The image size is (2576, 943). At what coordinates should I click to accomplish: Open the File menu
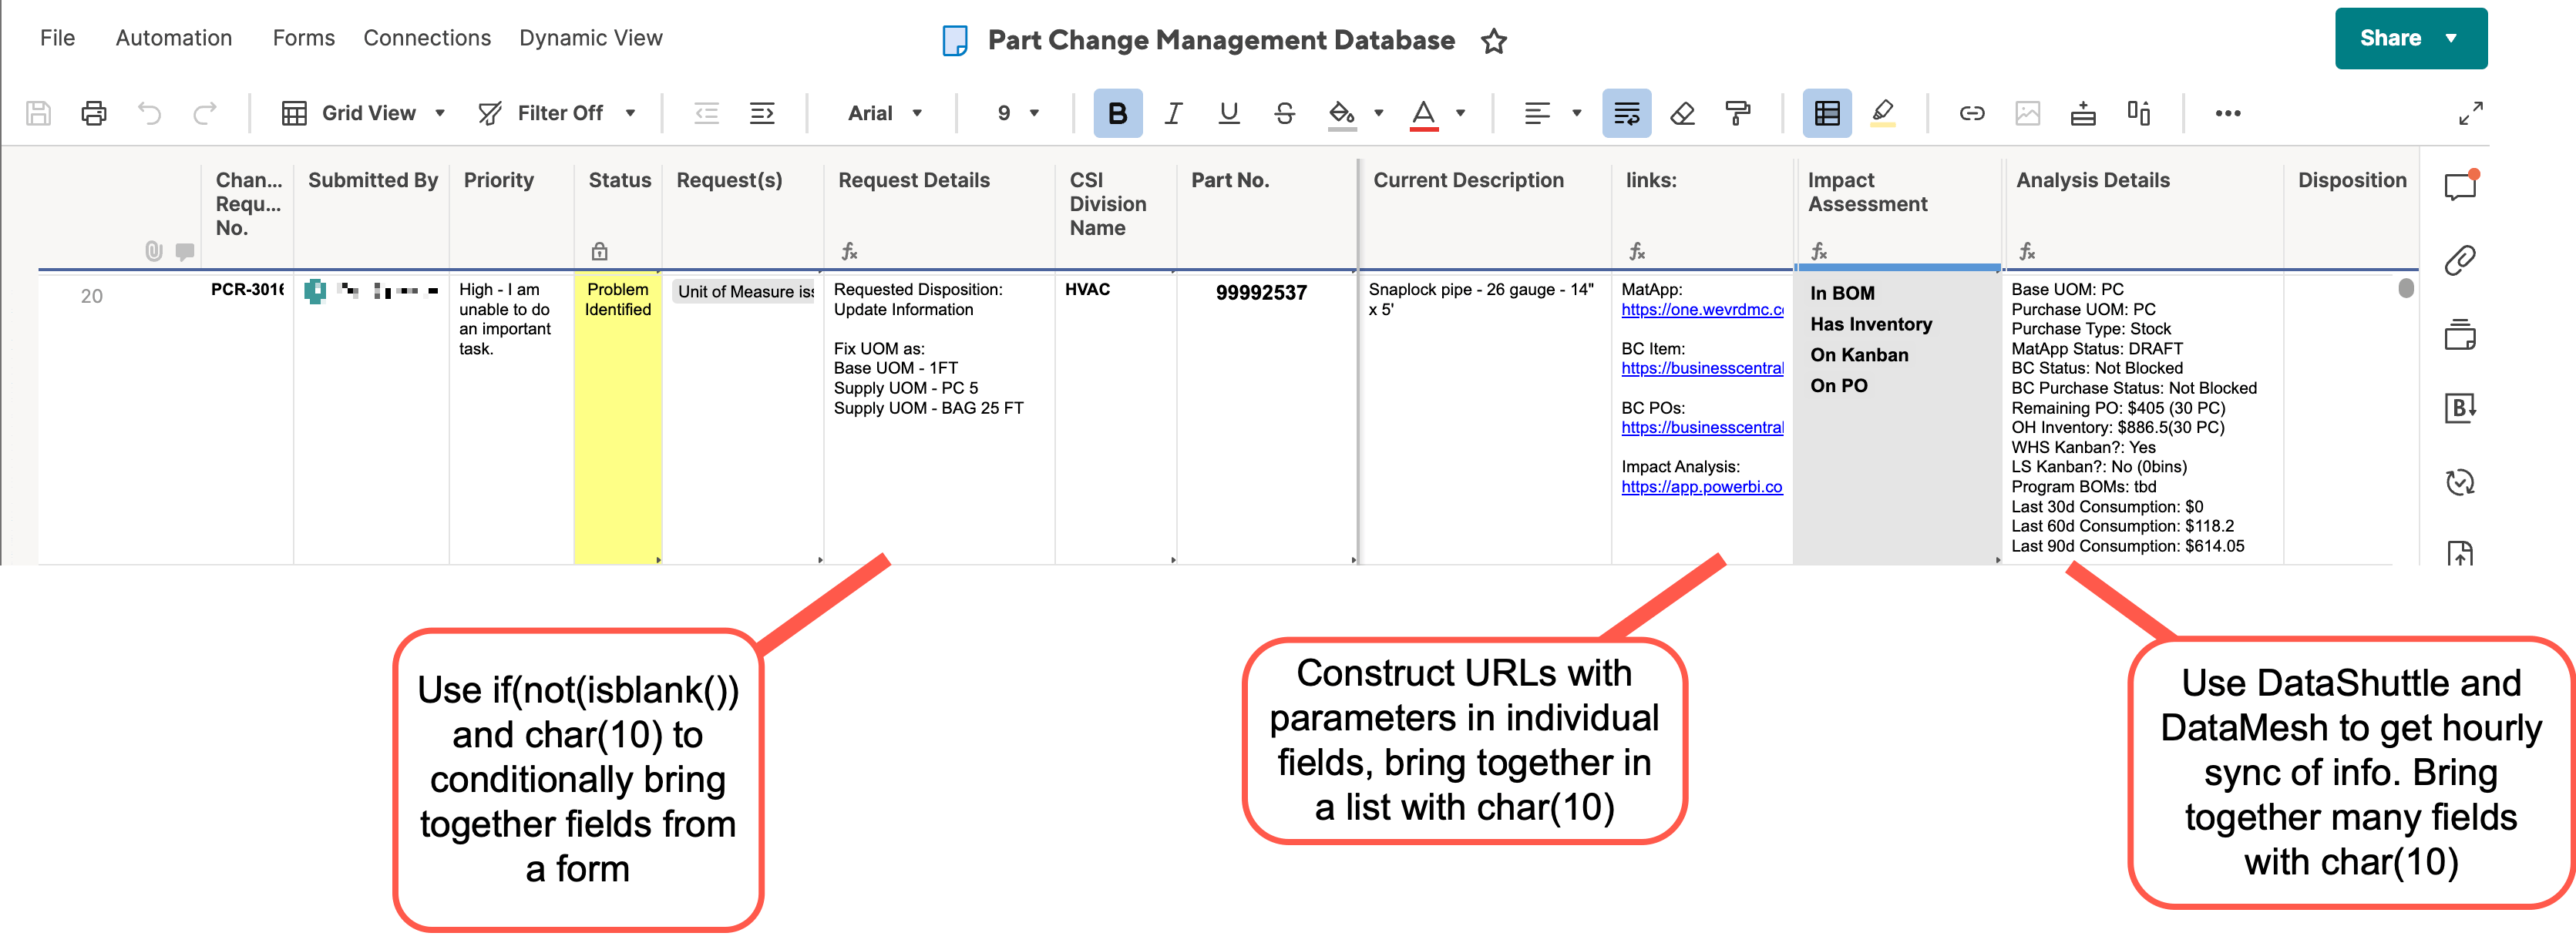pos(57,38)
